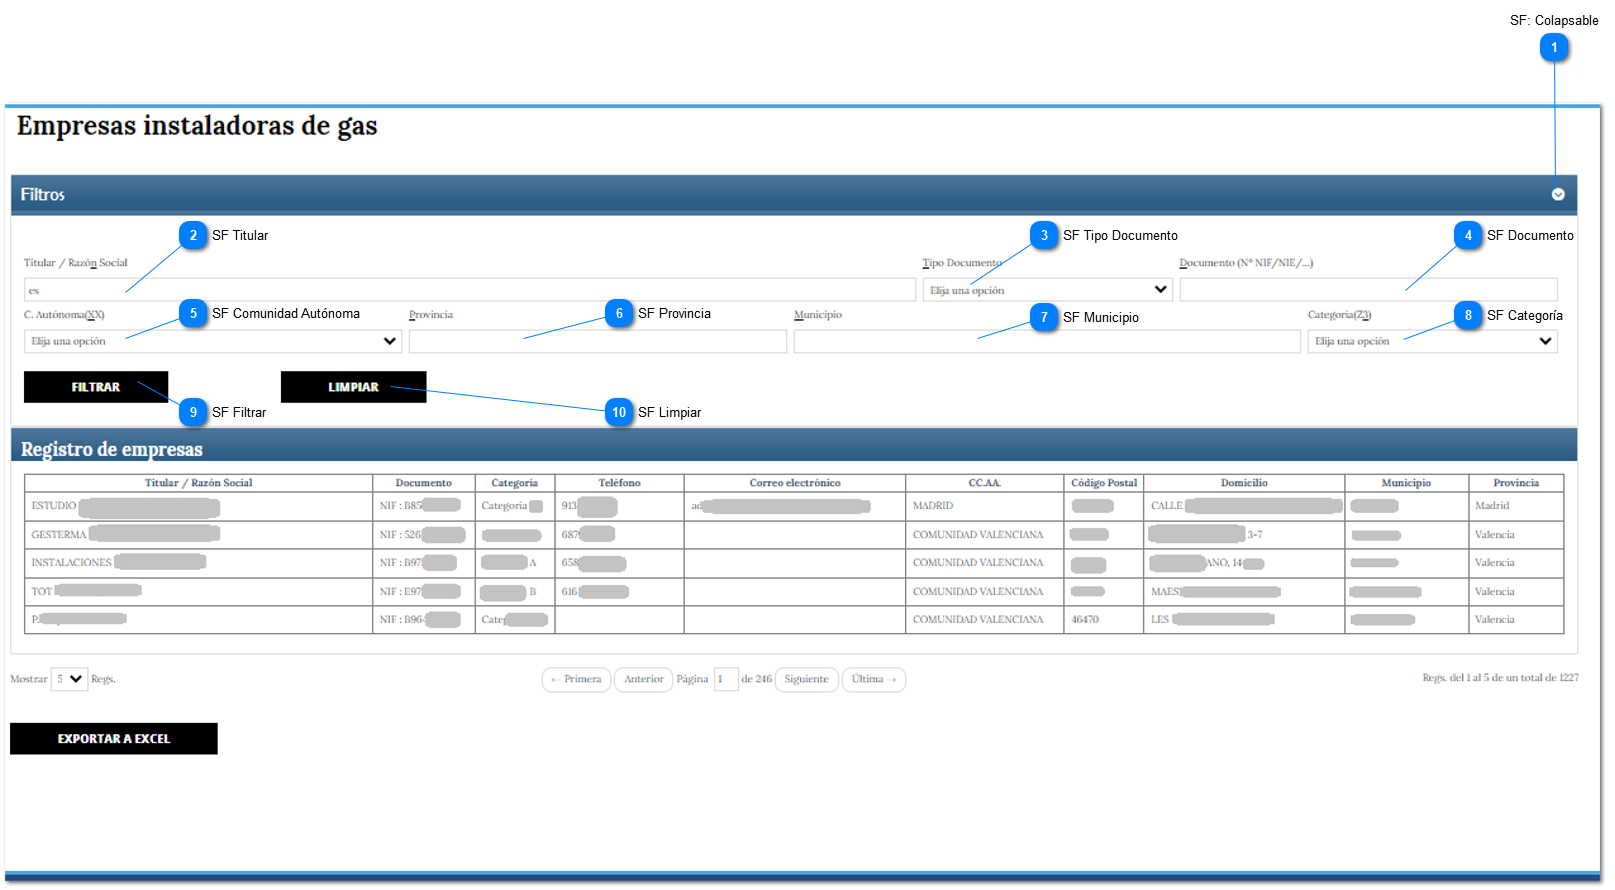Click the Correo electrónico column header
The height and width of the screenshot is (890, 1615).
point(795,483)
